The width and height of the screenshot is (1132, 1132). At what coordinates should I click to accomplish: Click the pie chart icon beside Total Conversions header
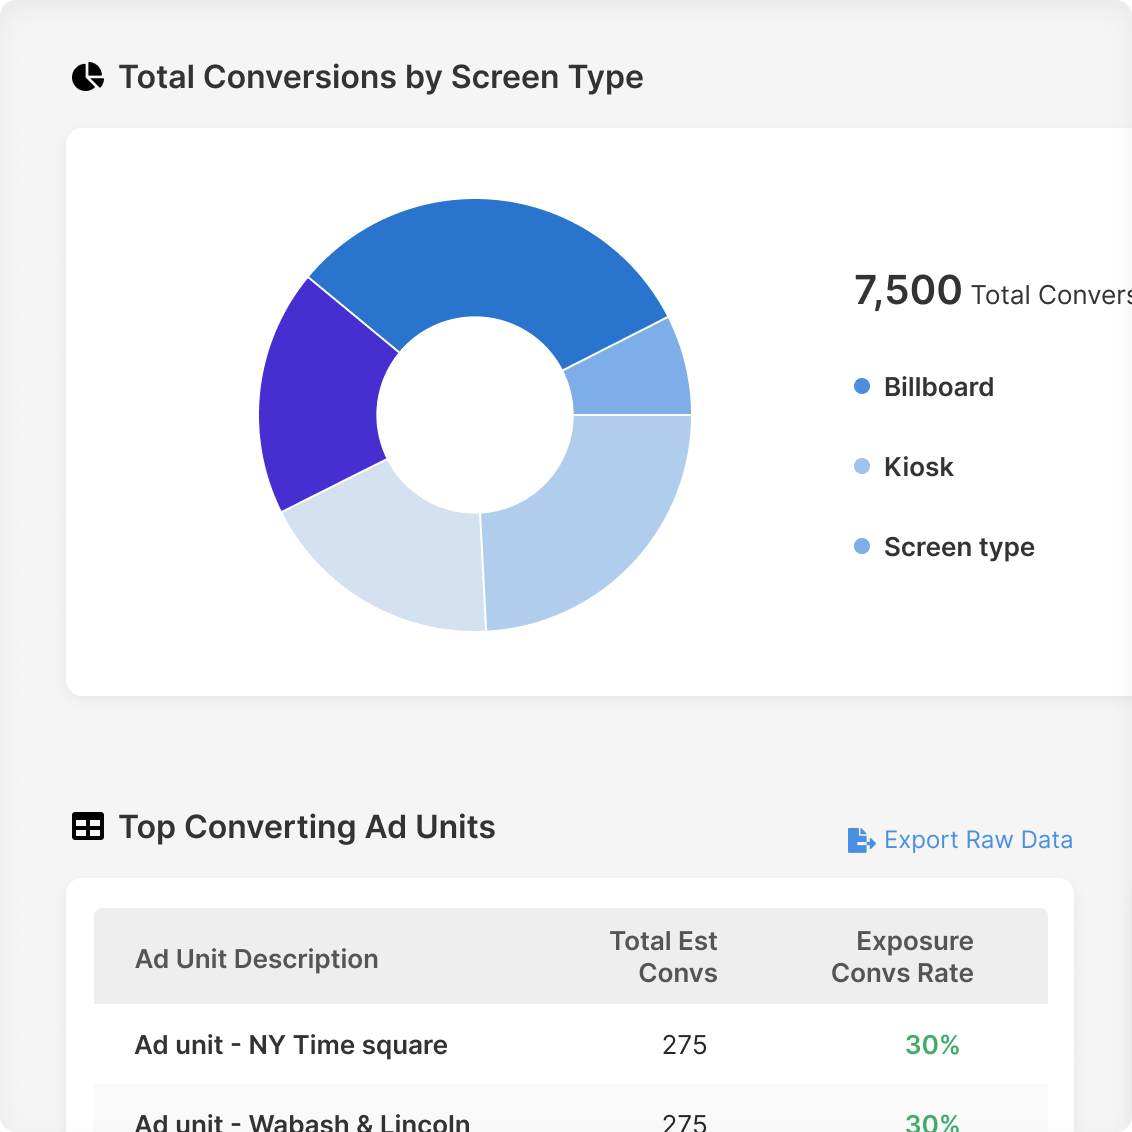click(x=88, y=76)
